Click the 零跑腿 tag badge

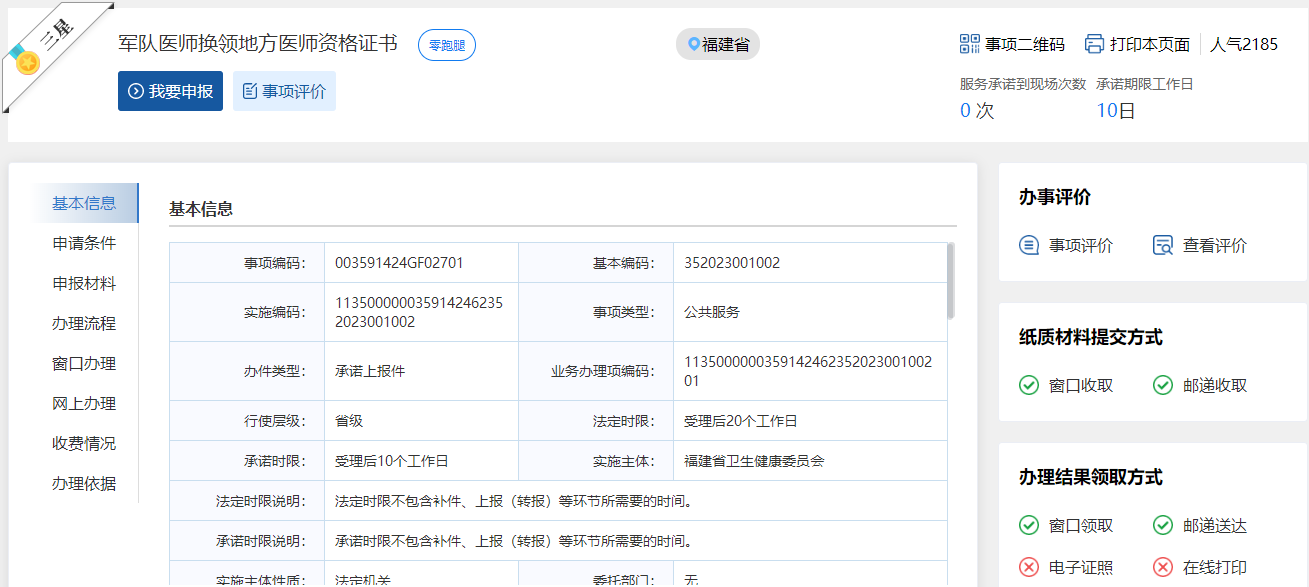tap(446, 45)
